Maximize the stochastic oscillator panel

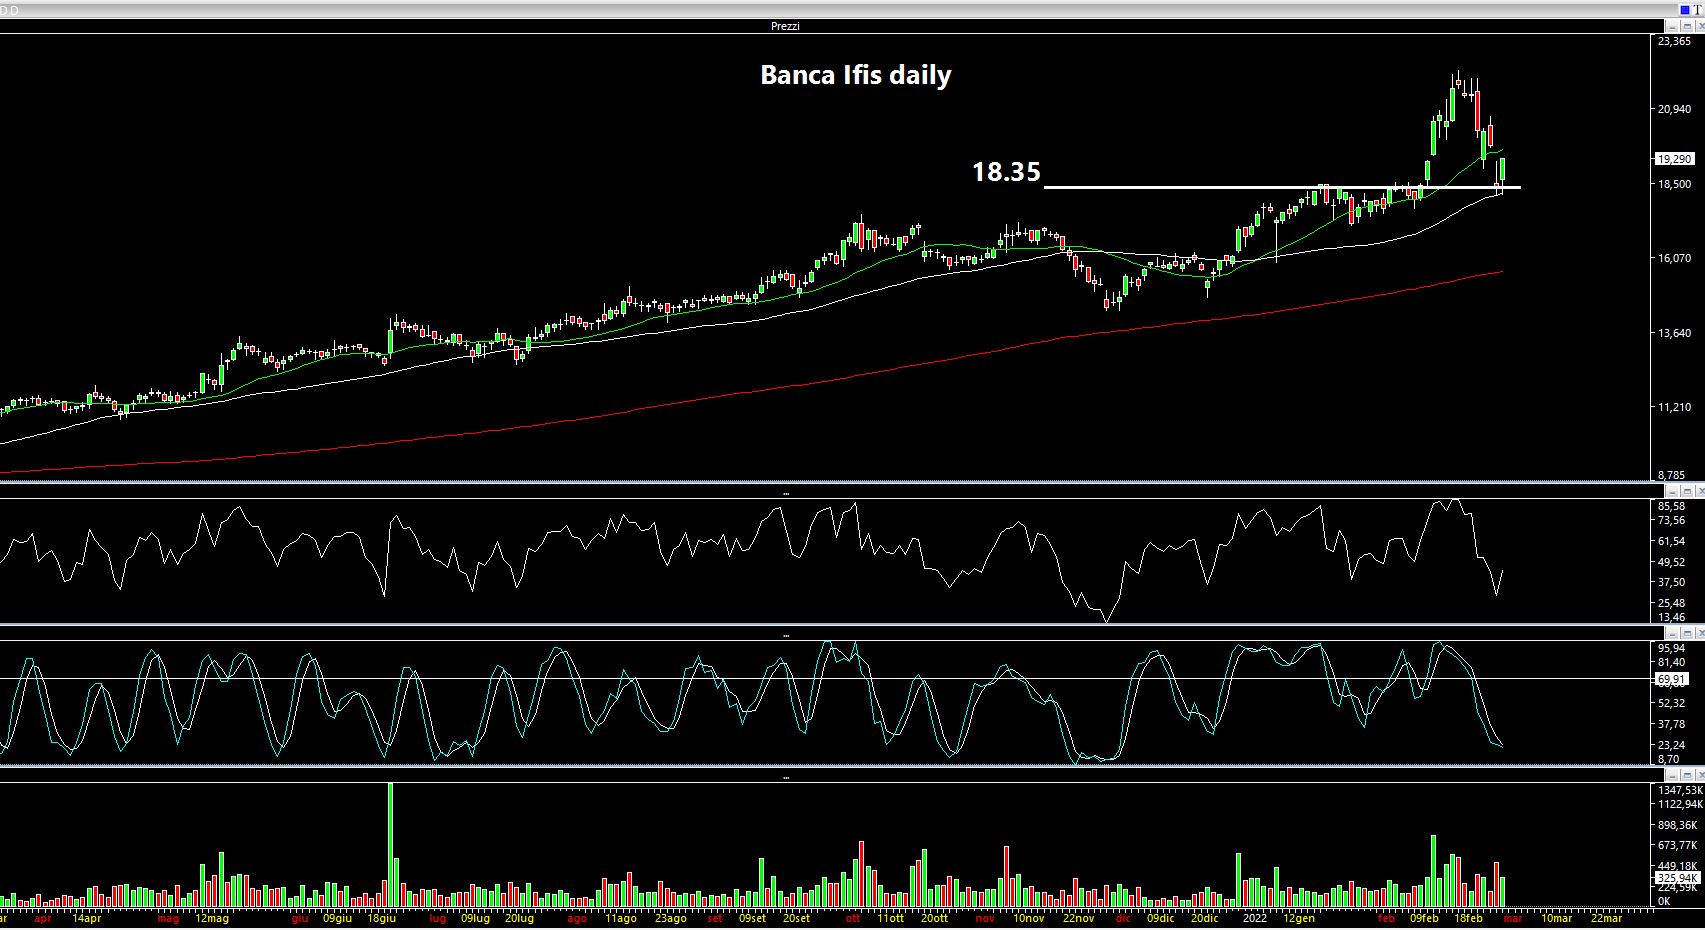(x=1686, y=633)
